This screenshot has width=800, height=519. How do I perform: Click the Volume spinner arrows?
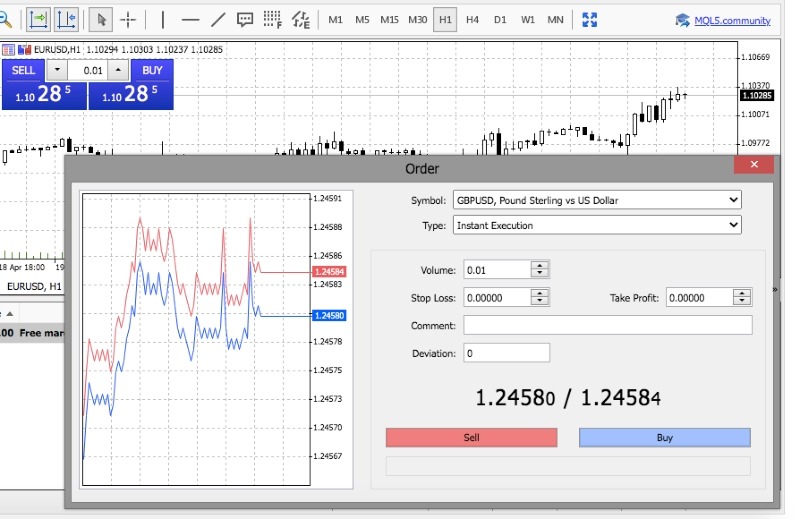point(539,269)
